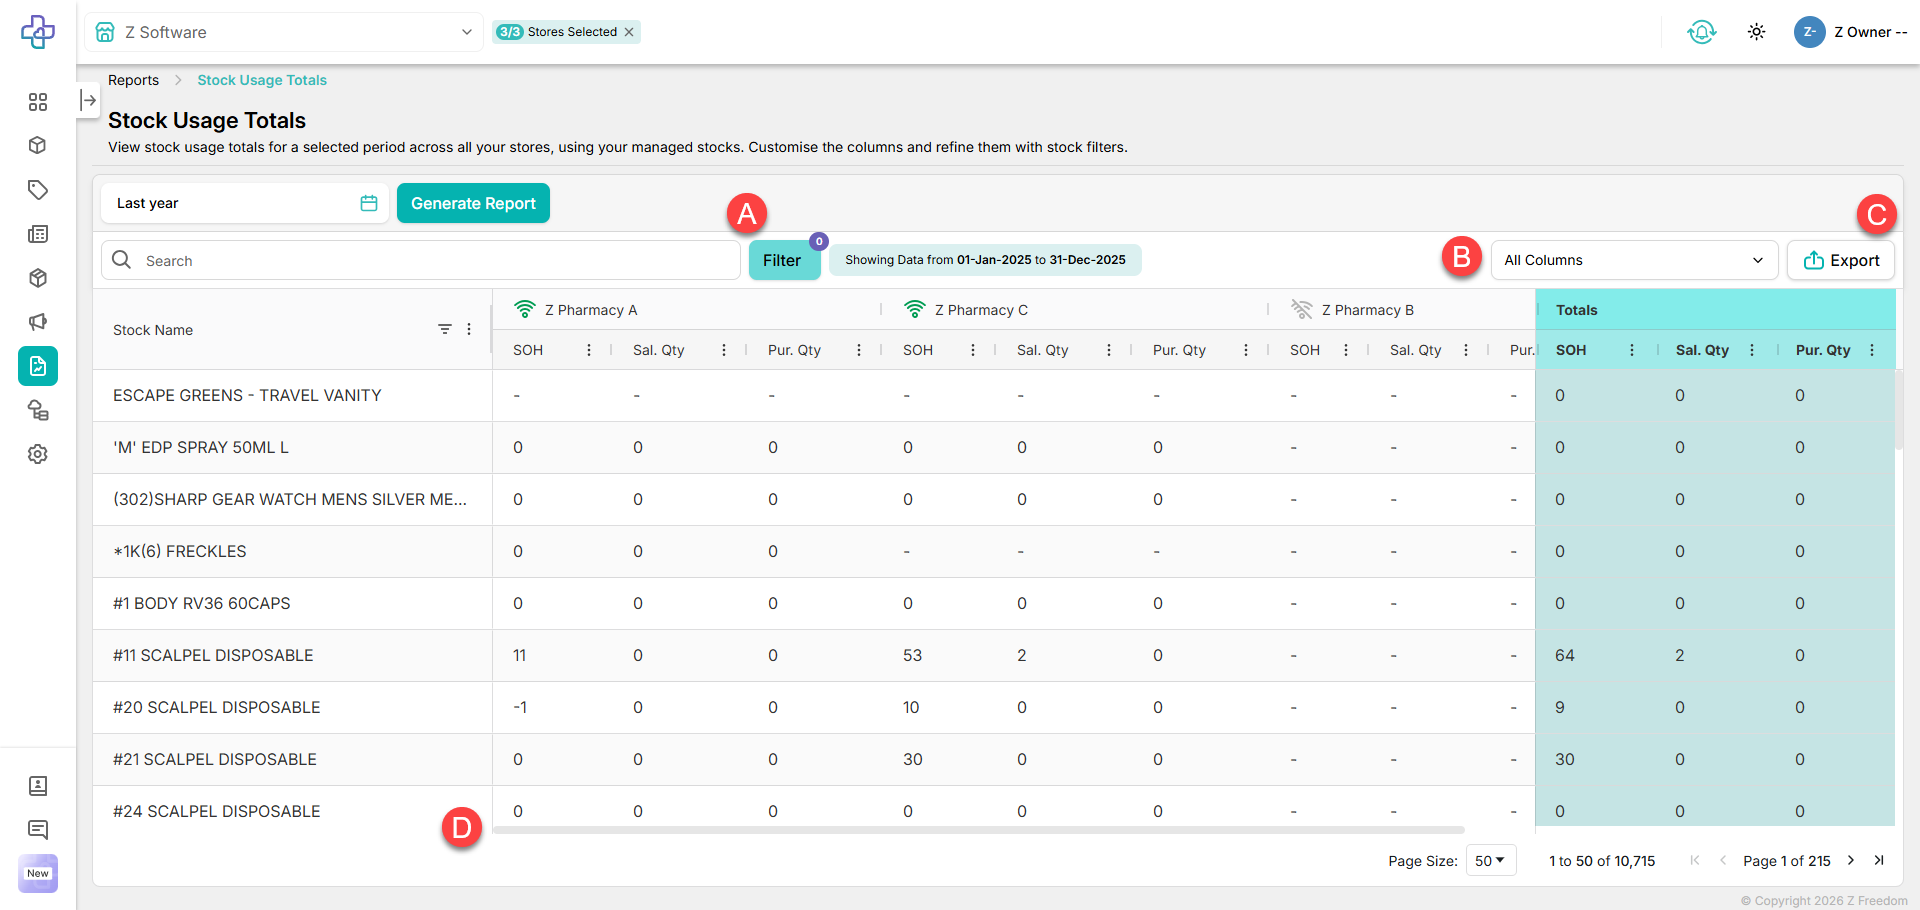
Task: Expand sidebar using the arrow toggle
Action: (x=88, y=100)
